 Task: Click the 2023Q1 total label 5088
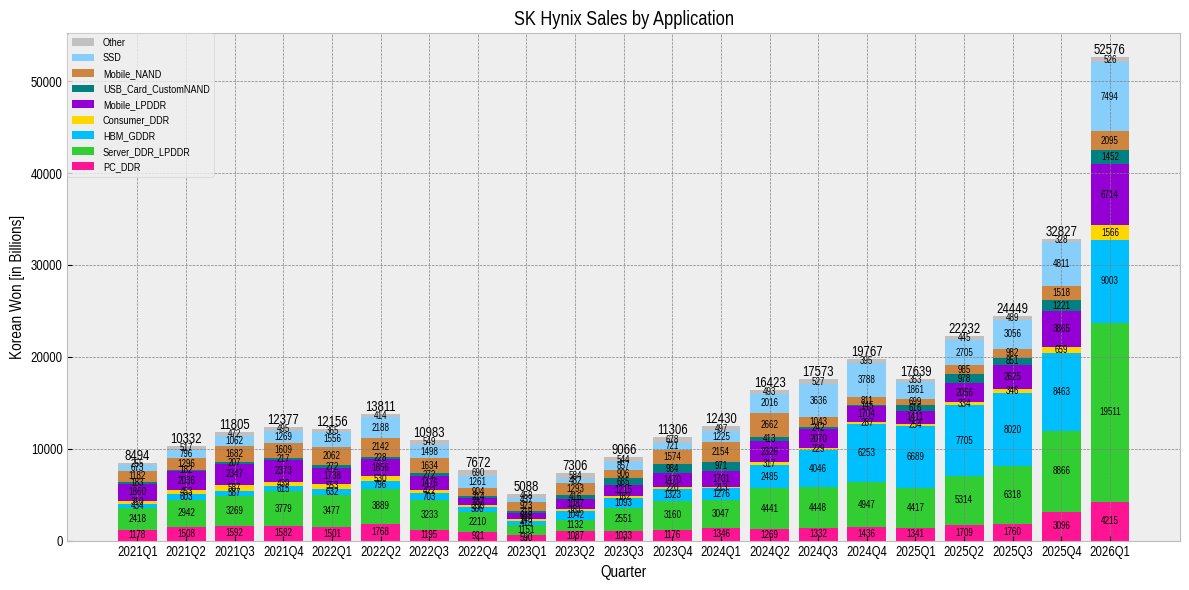coord(526,486)
